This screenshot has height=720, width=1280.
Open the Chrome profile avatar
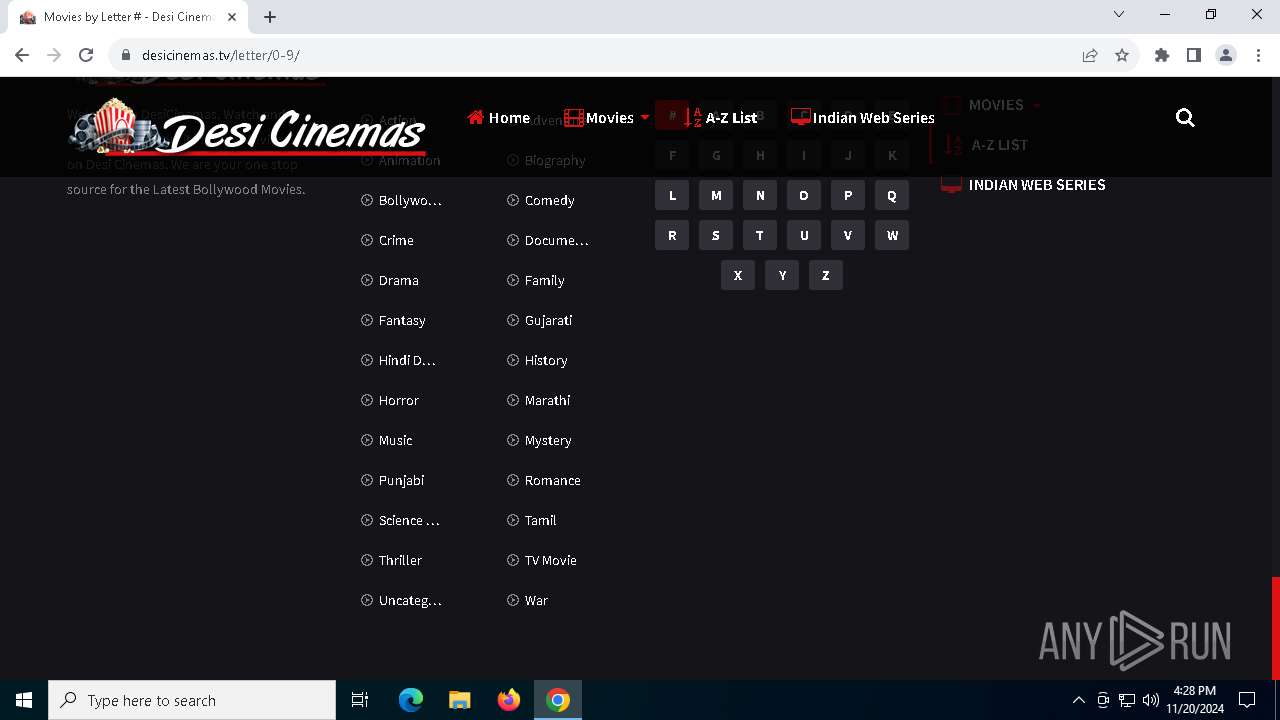click(x=1226, y=55)
